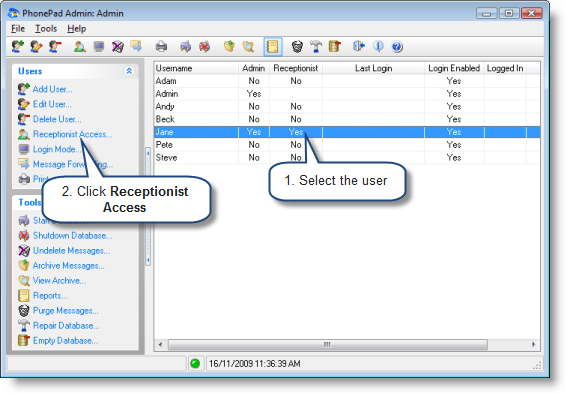This screenshot has width=566, height=394.
Task: Click the blue info About toolbar icon
Action: 378,47
